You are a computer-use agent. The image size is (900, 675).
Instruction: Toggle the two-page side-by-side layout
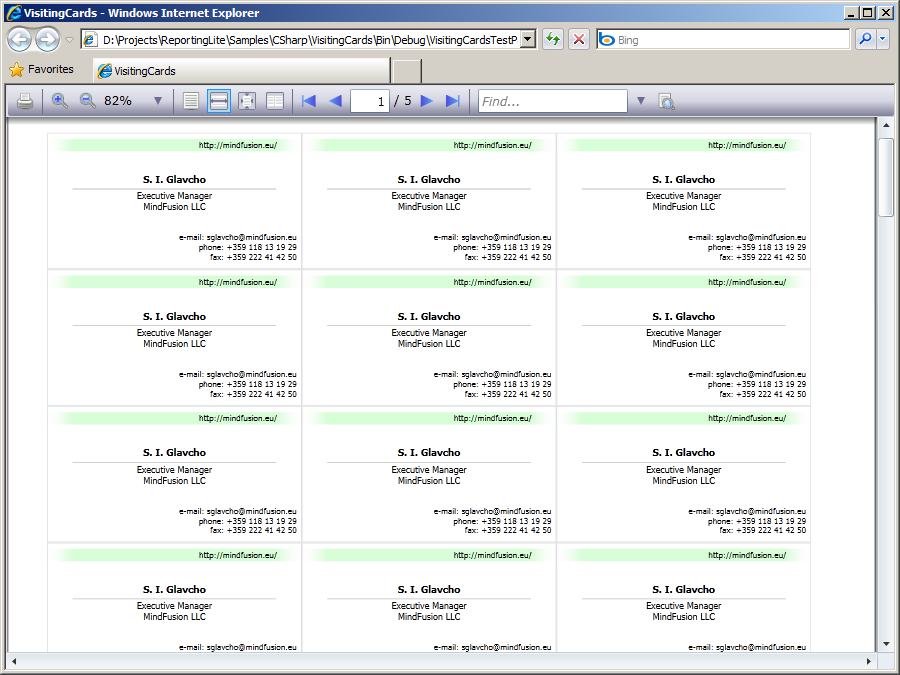click(274, 101)
